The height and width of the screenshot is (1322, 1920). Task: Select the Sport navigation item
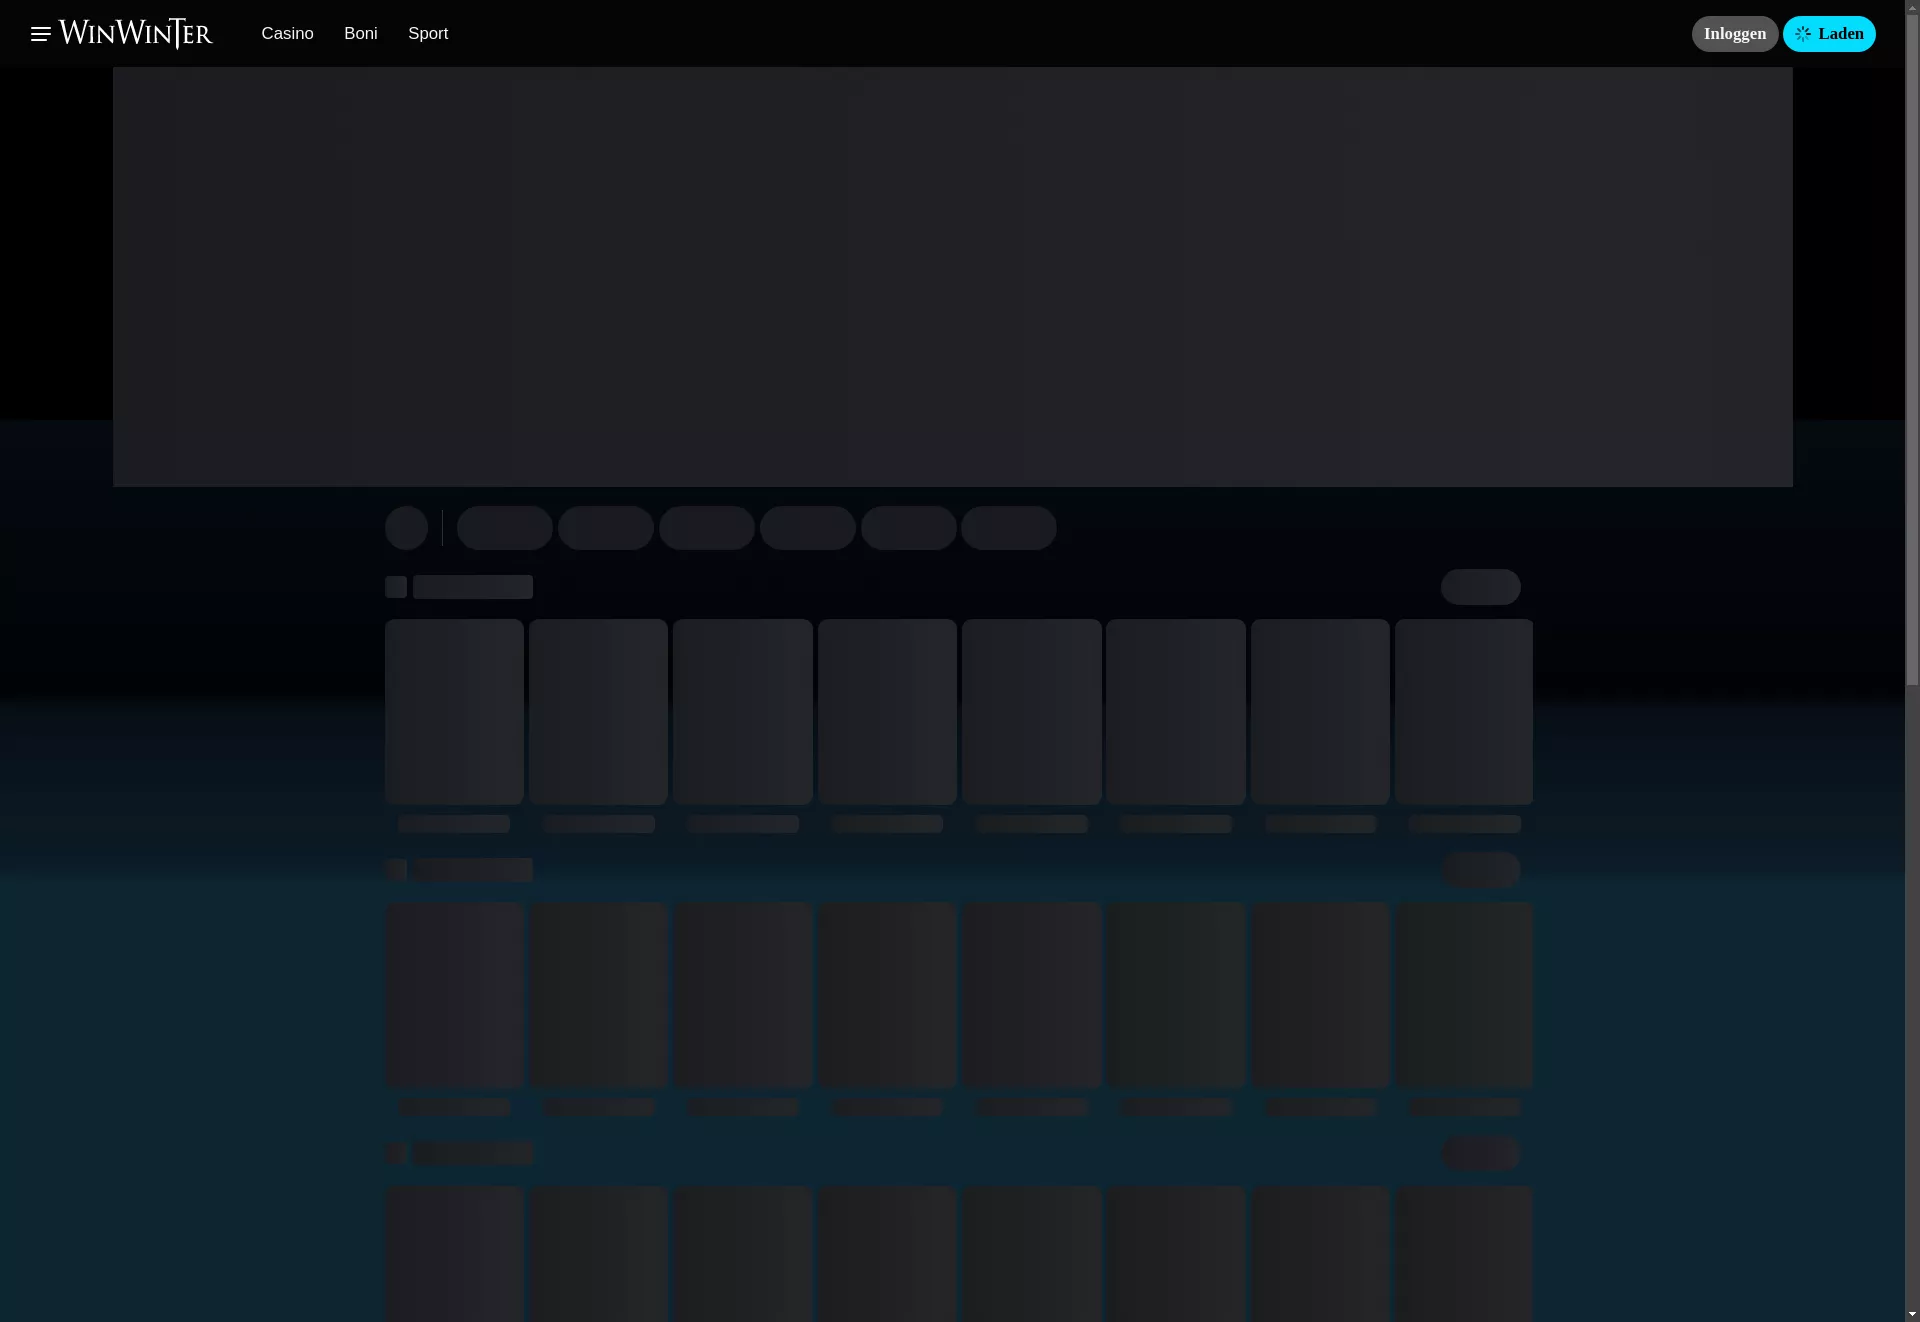pos(428,34)
